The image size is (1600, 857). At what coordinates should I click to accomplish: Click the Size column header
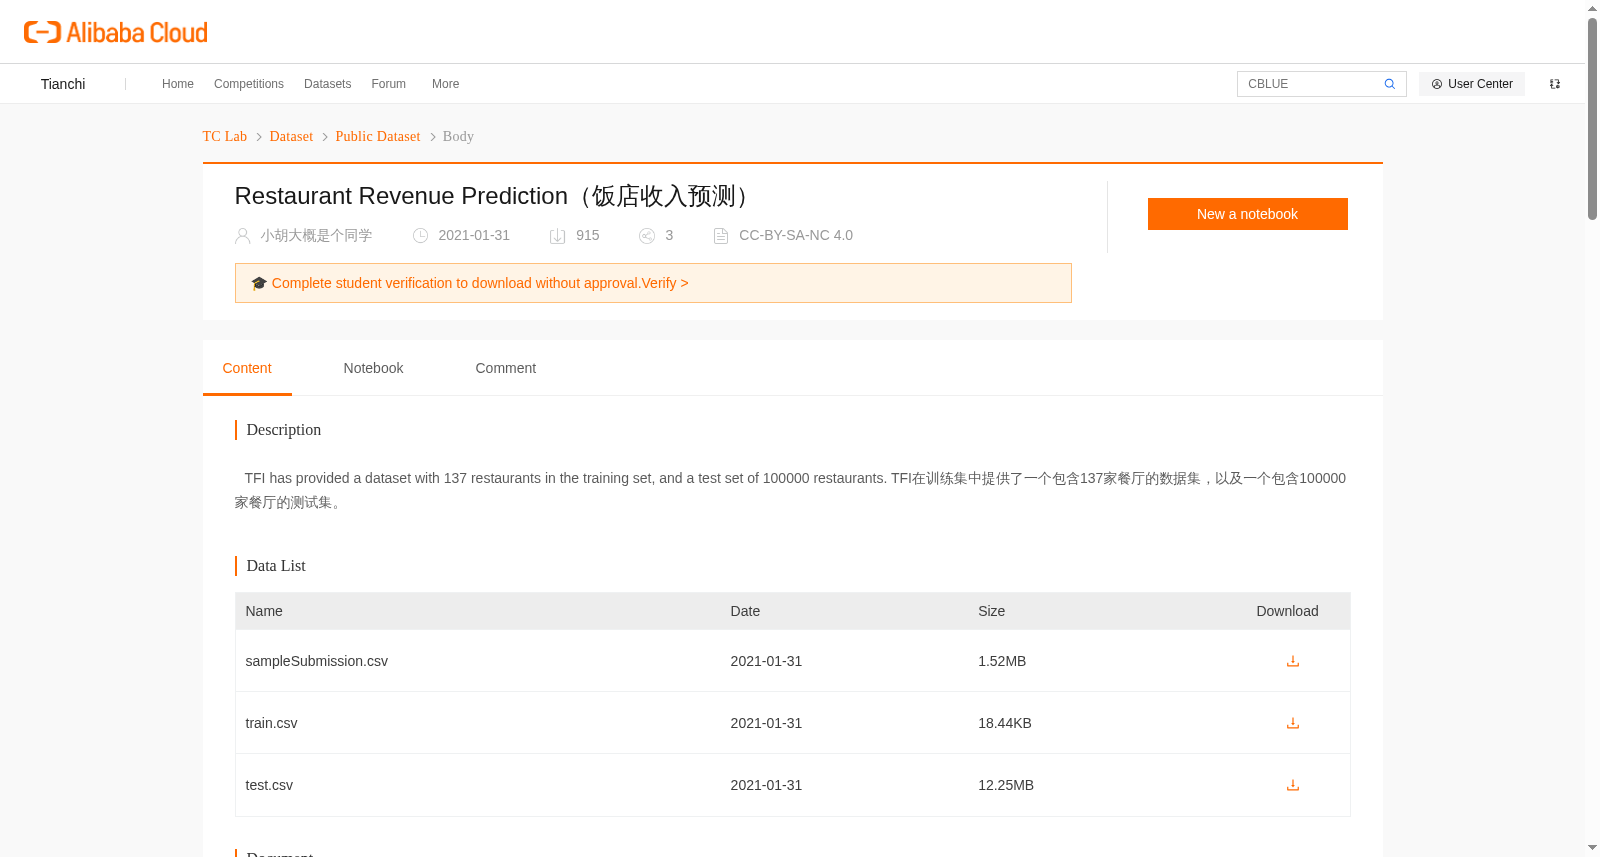click(x=992, y=611)
